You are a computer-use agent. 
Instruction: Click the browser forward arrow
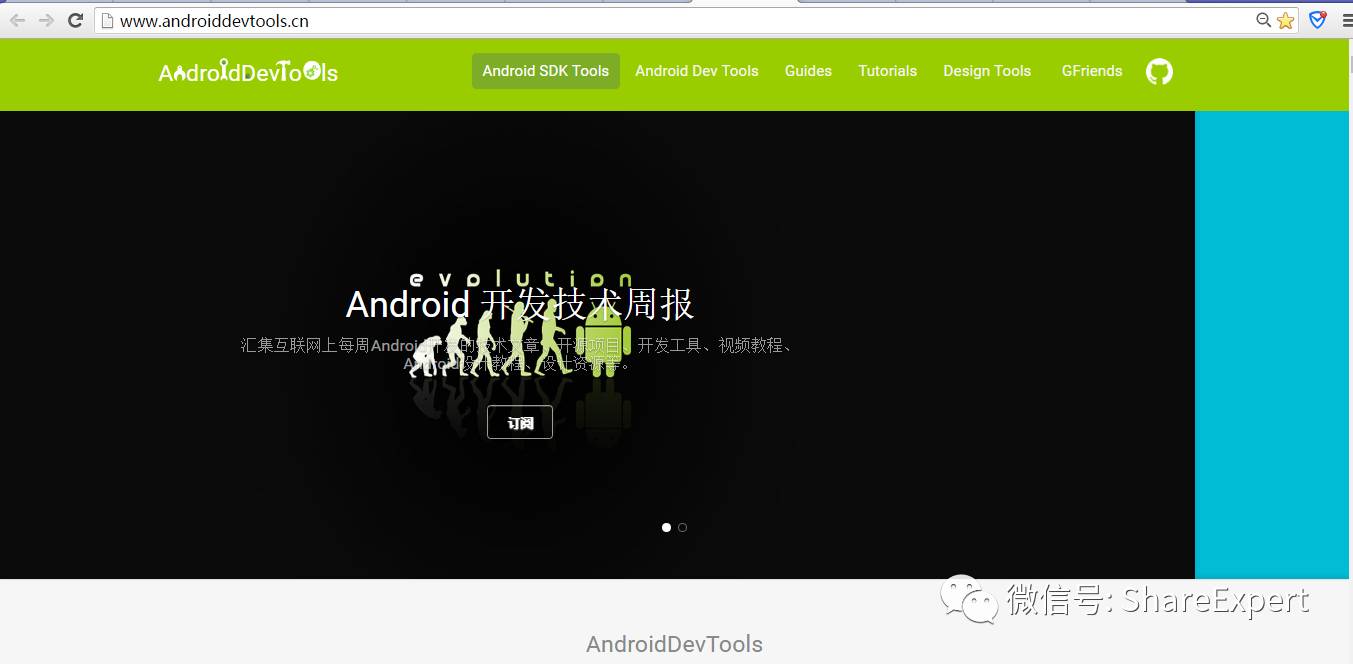coord(46,20)
